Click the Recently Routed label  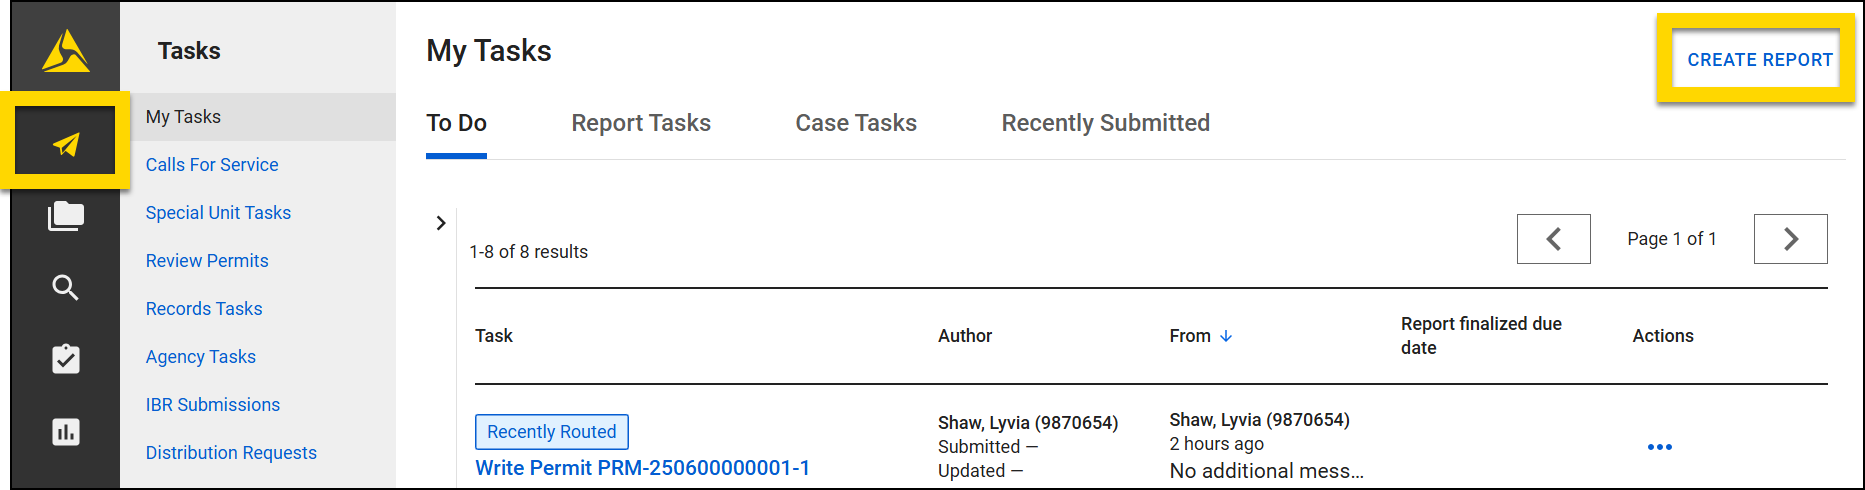tap(551, 432)
